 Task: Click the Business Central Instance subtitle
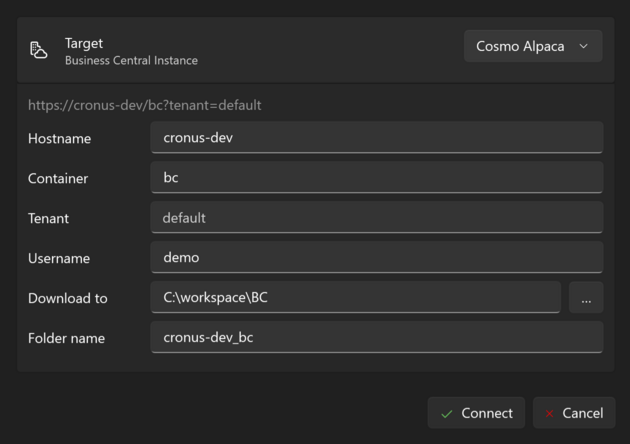click(131, 60)
